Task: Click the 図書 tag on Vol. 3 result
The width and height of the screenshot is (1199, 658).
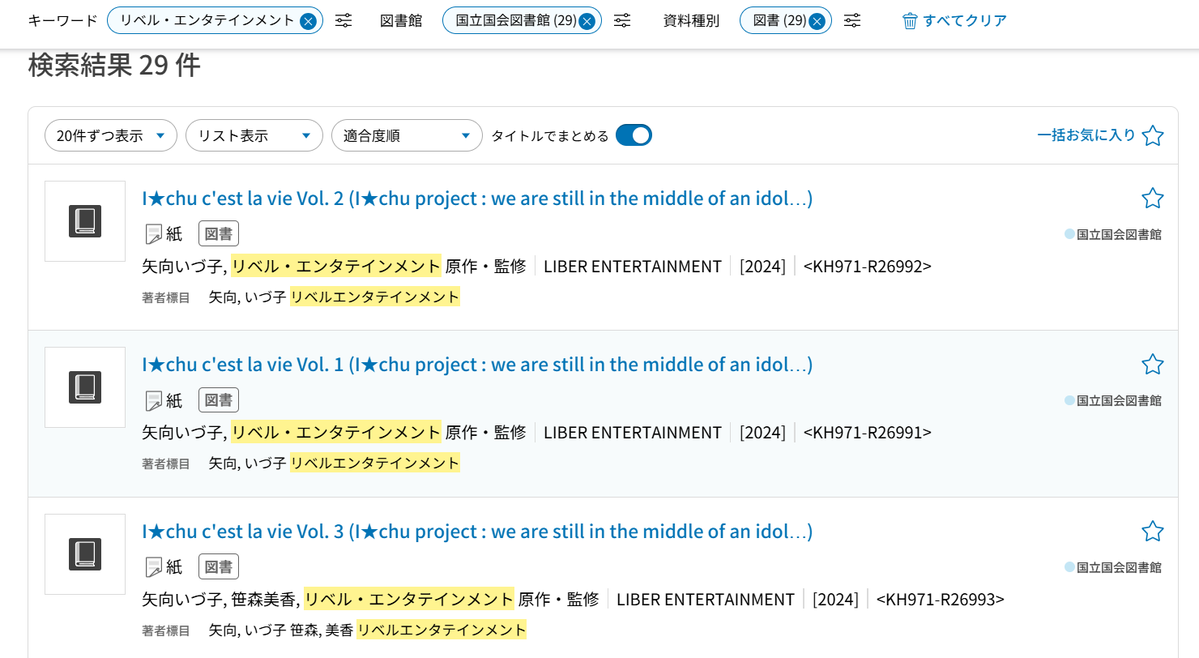Action: coord(219,566)
